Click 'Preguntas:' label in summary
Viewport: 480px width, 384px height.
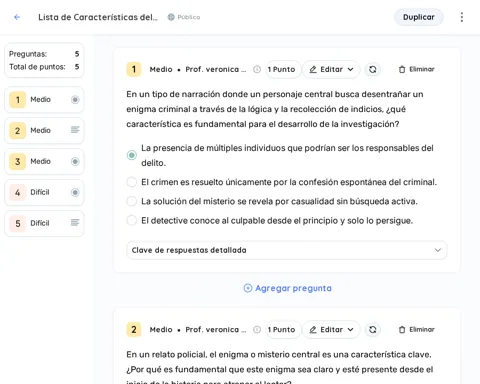coord(28,54)
